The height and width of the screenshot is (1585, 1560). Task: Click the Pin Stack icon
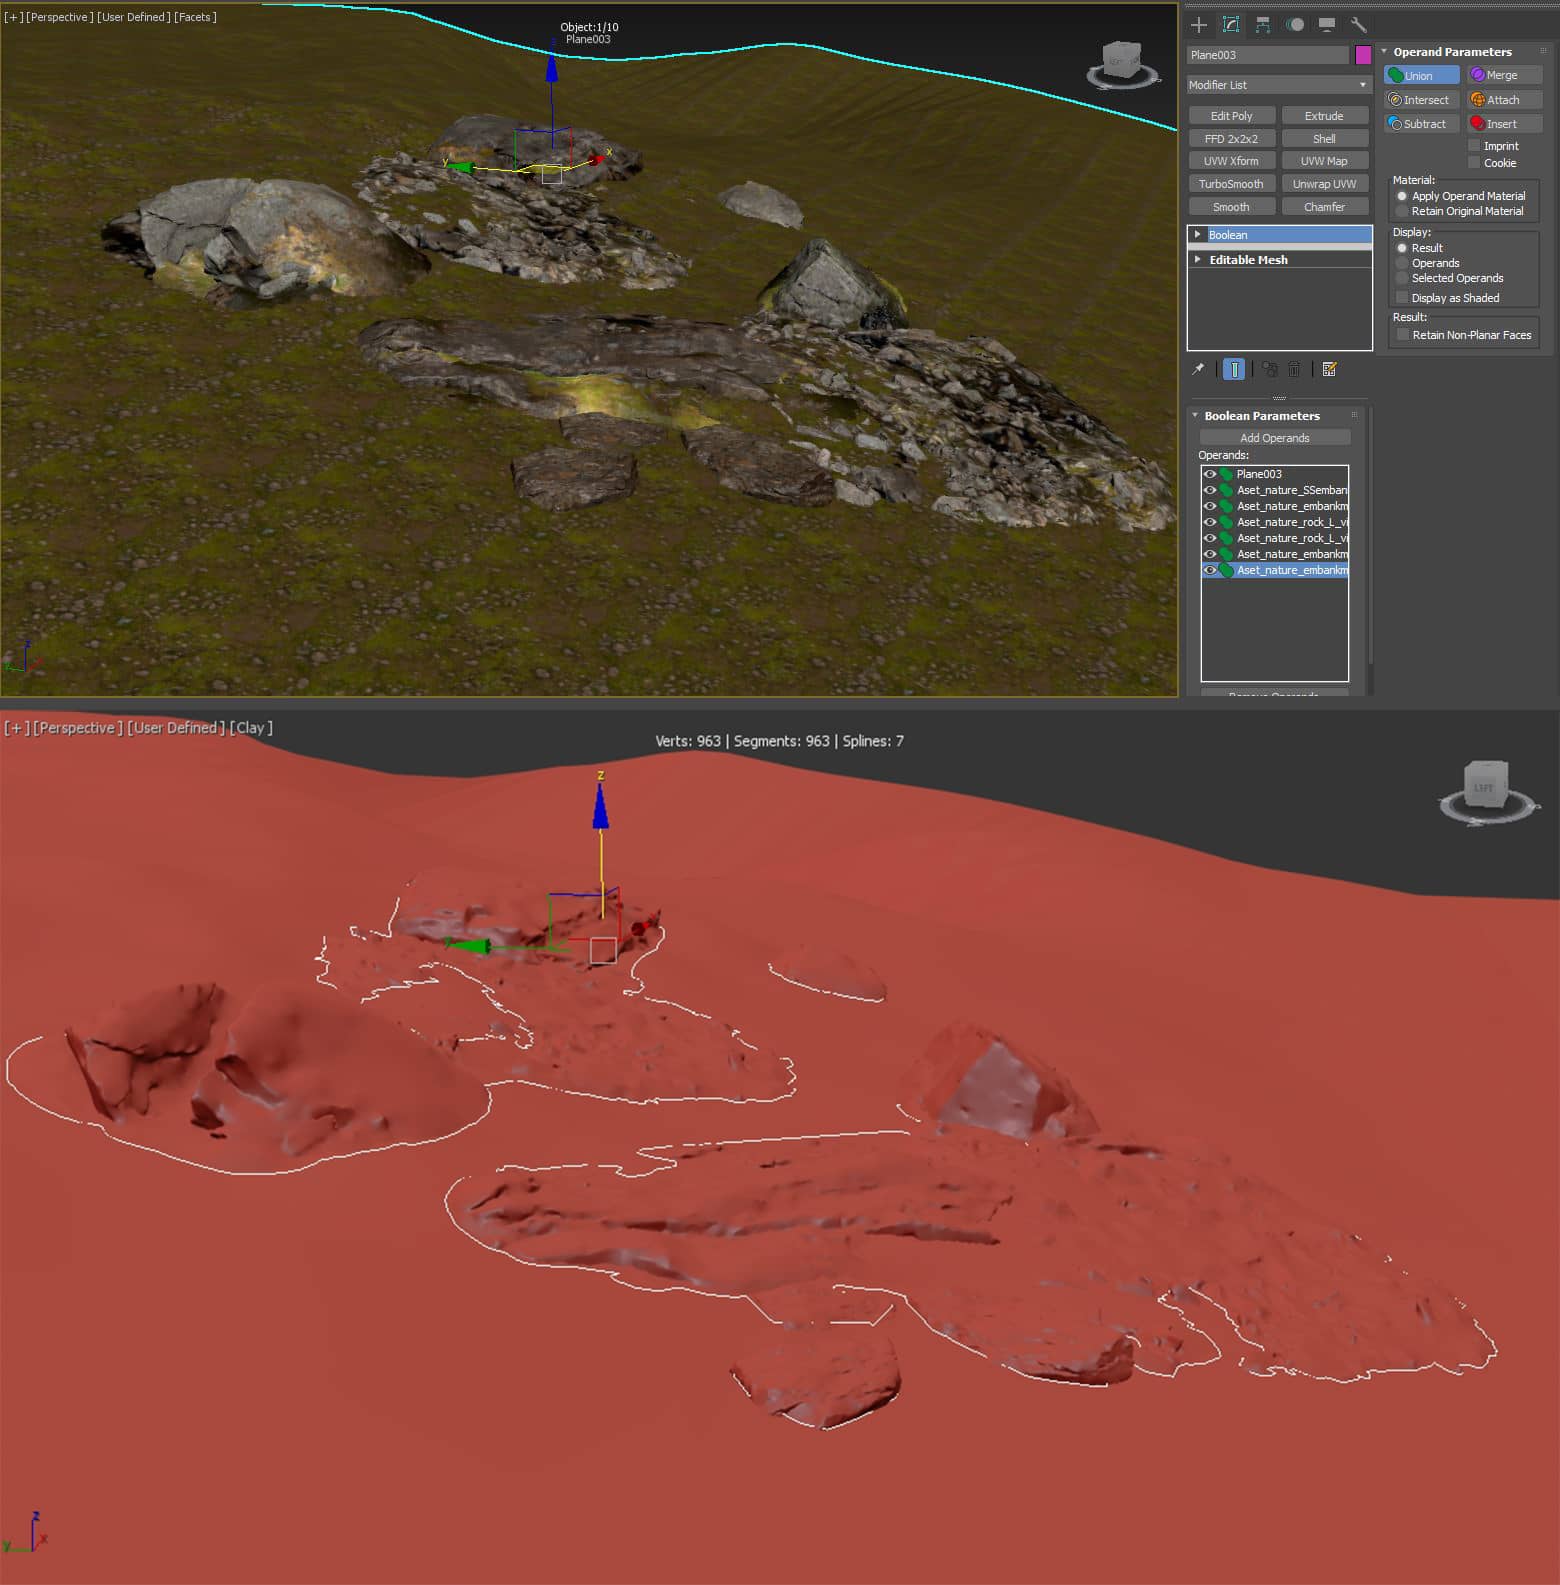click(x=1198, y=369)
